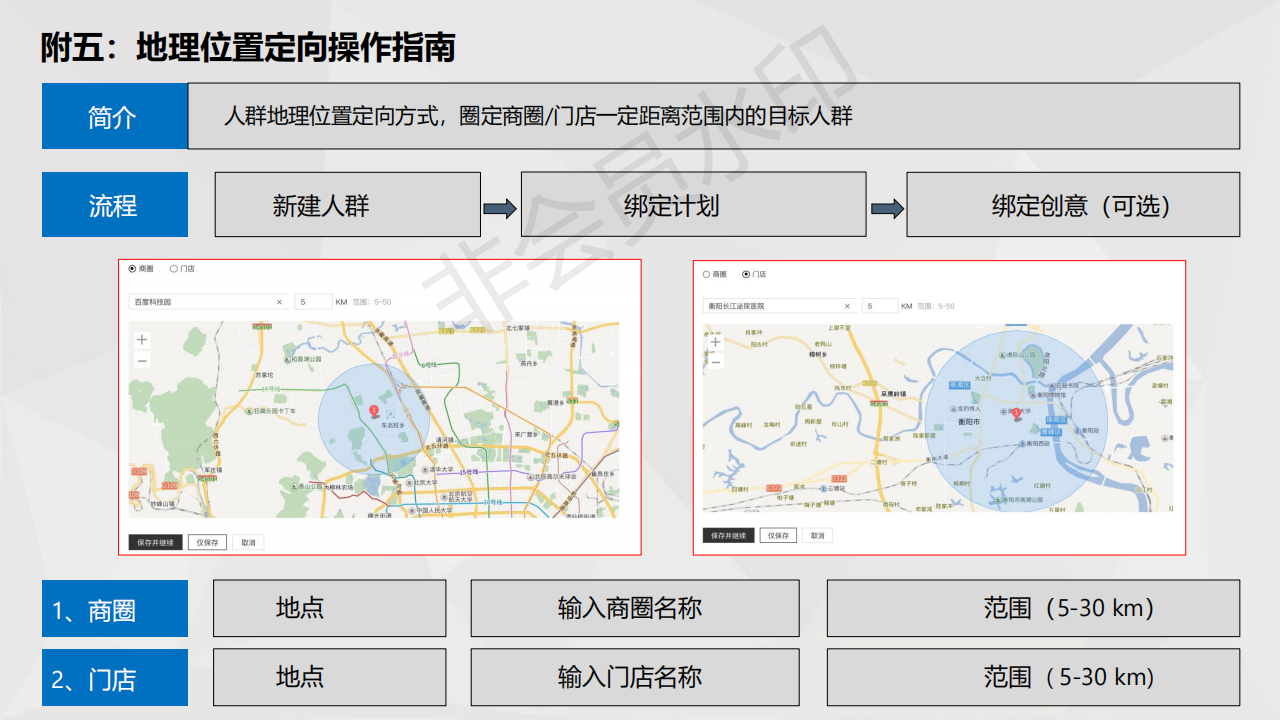
Task: Clear the 衡阳长江泌尿医院 search field
Action: [x=847, y=306]
